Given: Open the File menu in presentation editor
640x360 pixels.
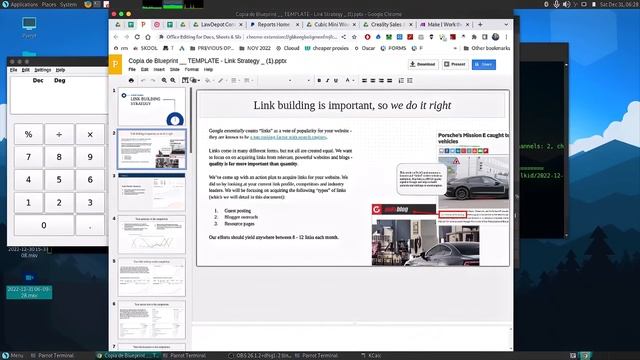Looking at the screenshot, I should [x=132, y=70].
